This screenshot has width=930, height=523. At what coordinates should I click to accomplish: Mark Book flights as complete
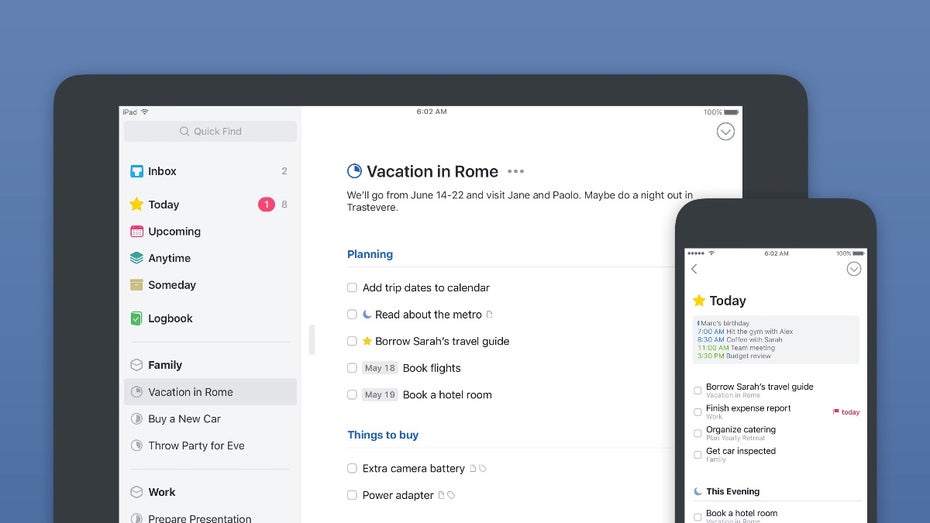click(x=352, y=368)
